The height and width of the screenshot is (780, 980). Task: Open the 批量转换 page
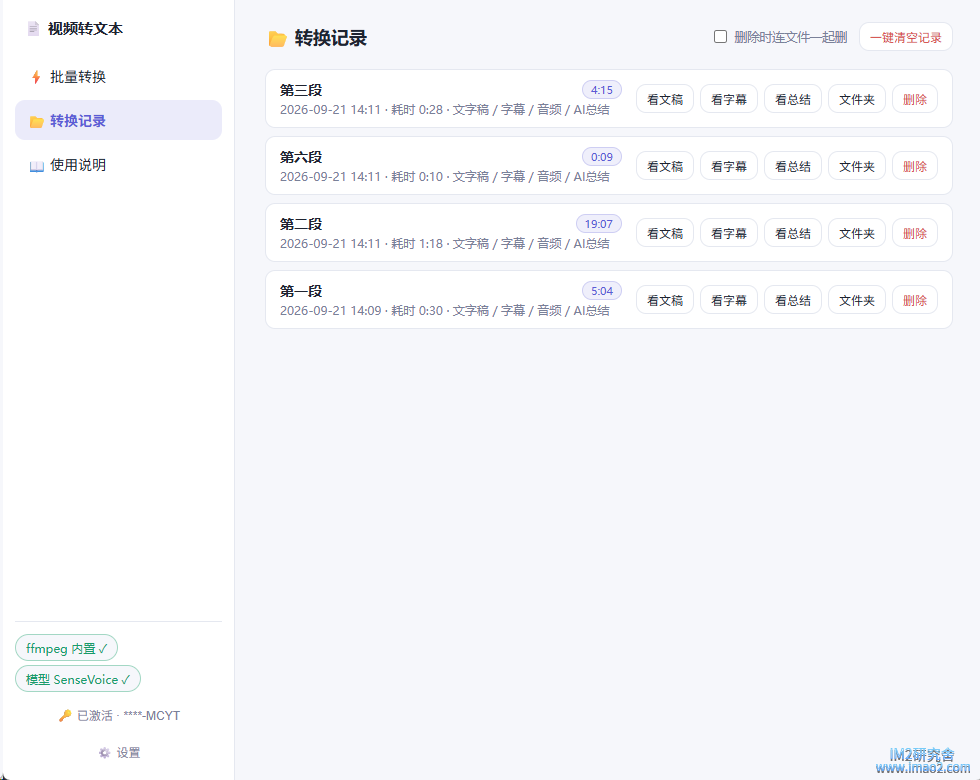pyautogui.click(x=118, y=77)
